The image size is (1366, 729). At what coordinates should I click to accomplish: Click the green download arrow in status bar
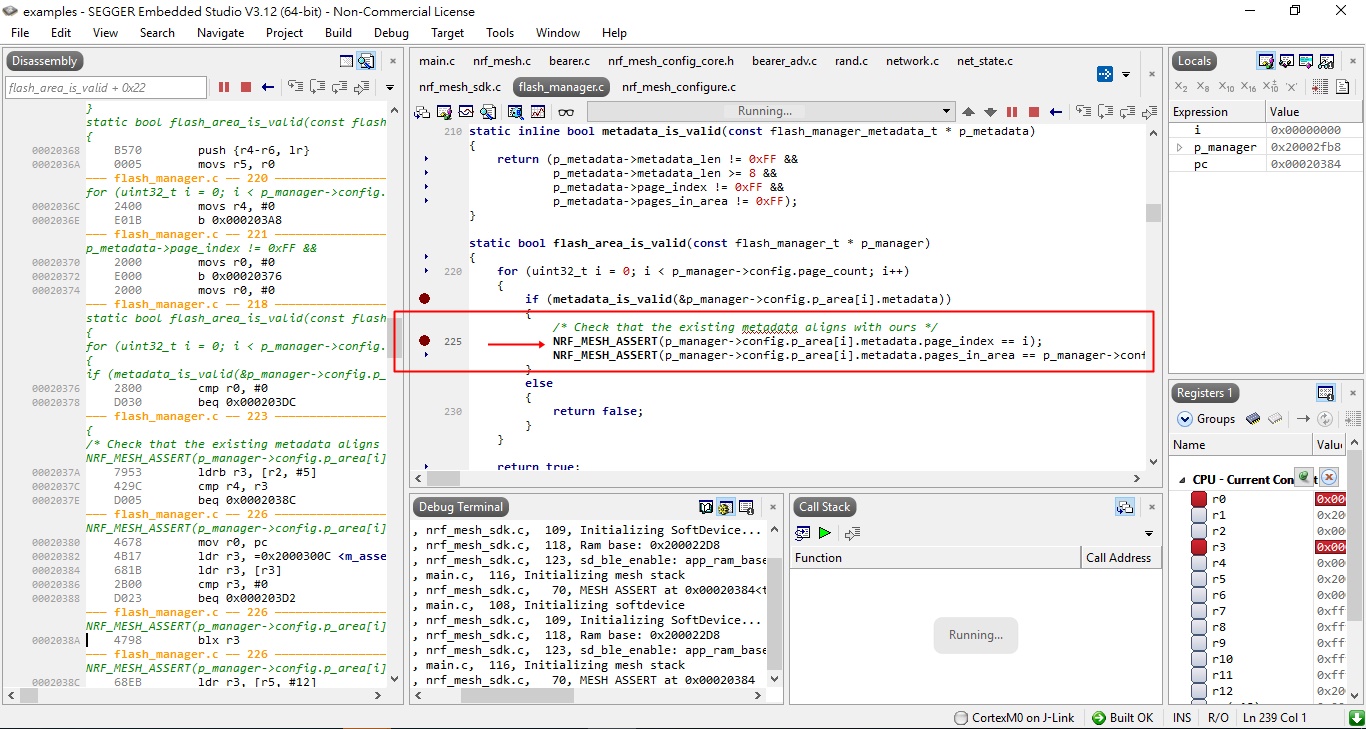point(1355,717)
